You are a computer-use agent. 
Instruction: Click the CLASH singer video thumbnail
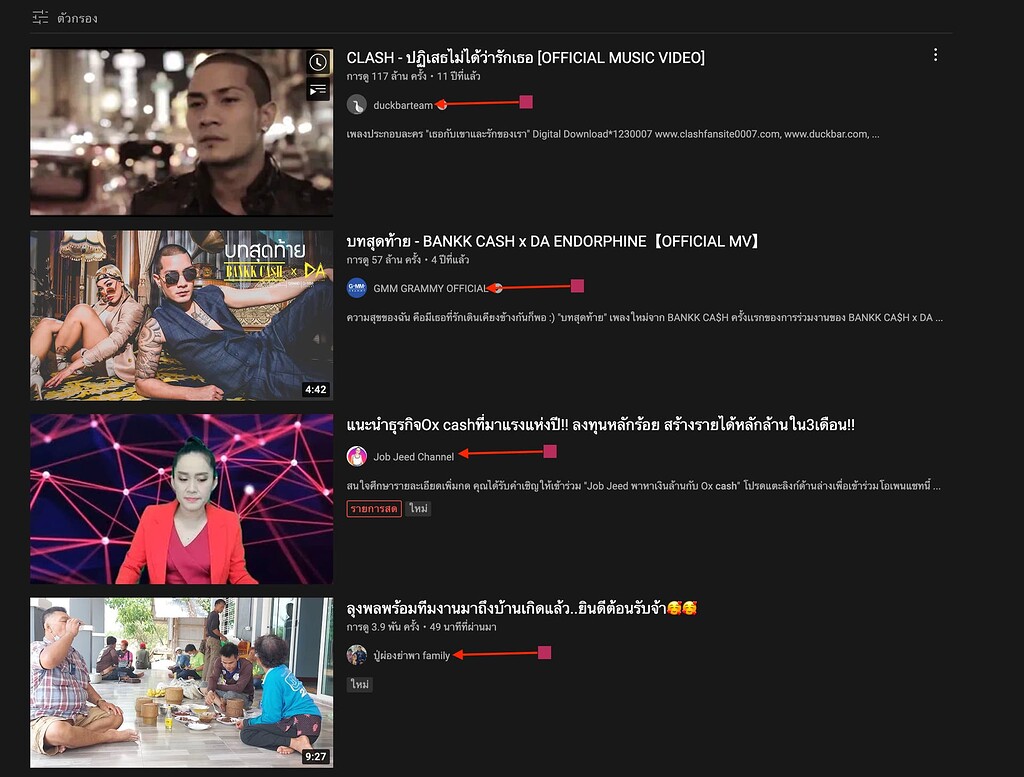click(182, 132)
